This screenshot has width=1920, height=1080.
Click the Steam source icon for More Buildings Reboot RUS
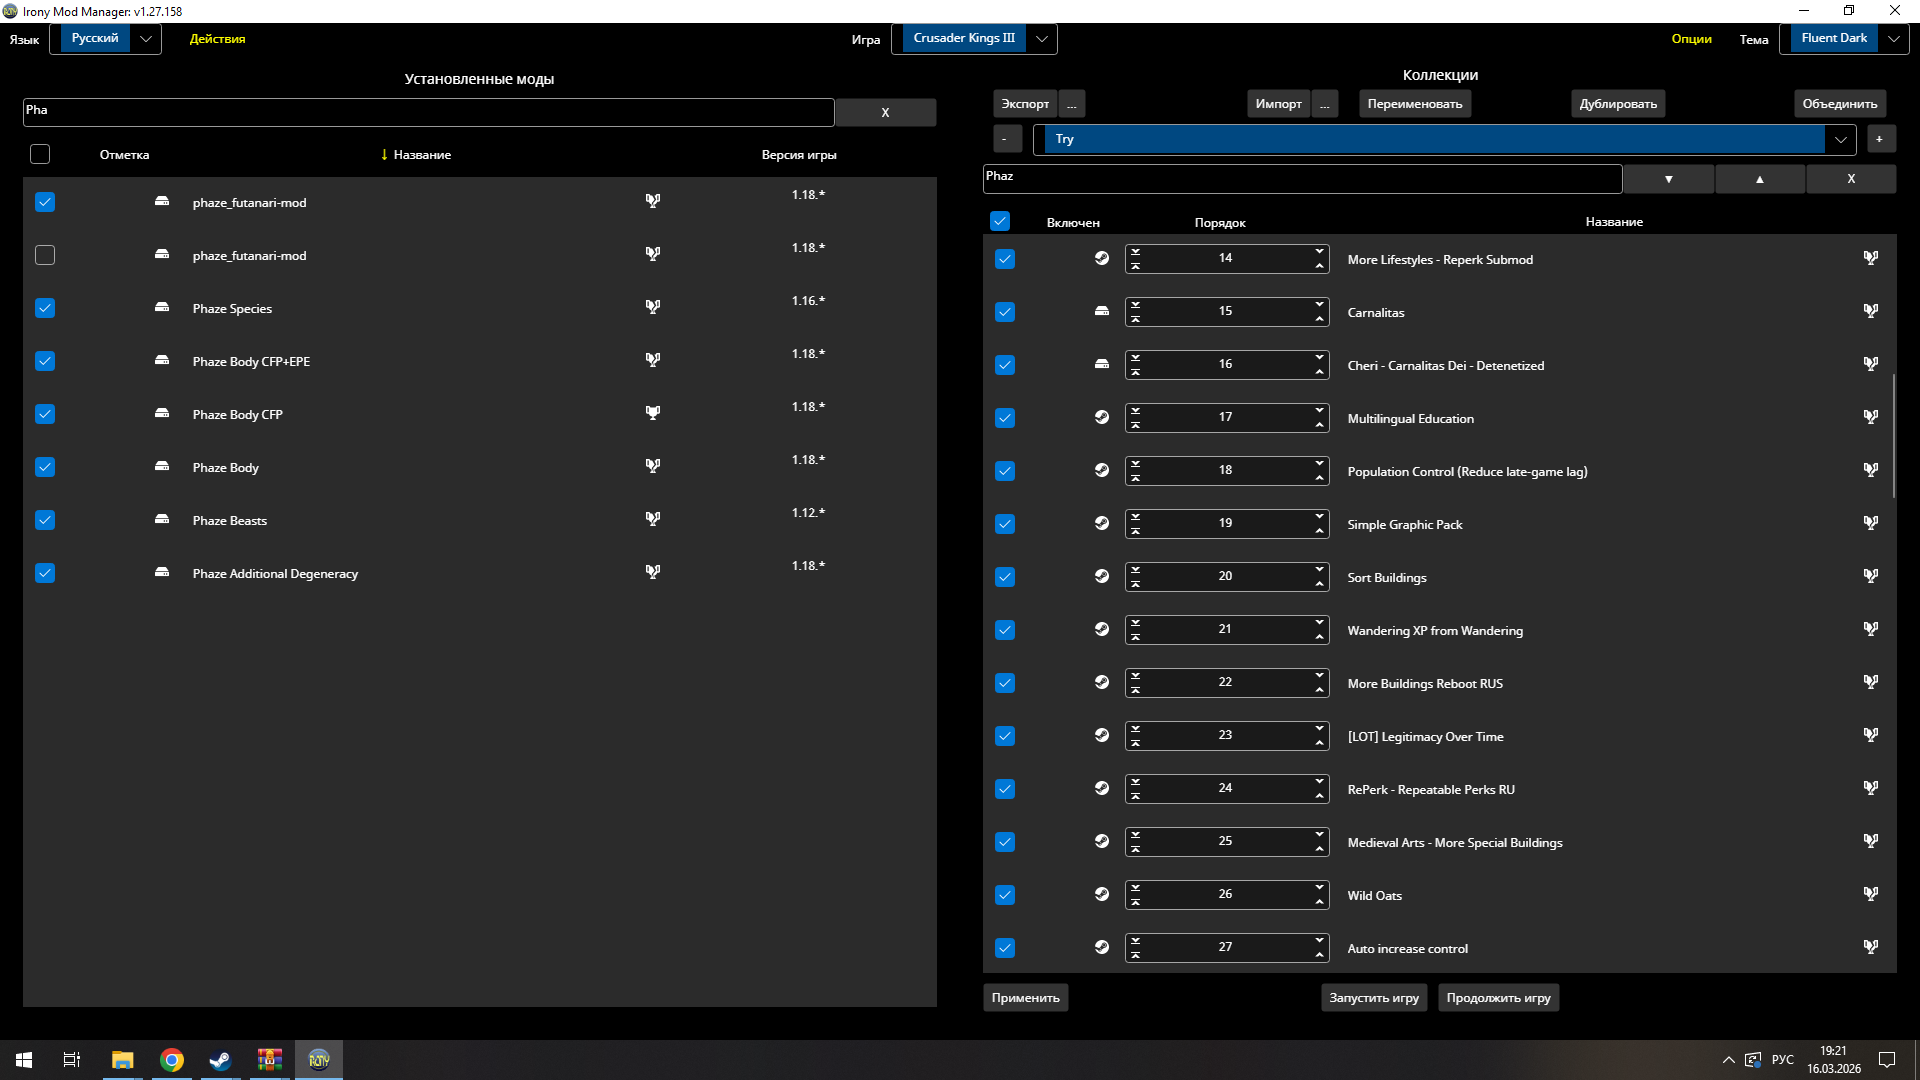(1102, 682)
